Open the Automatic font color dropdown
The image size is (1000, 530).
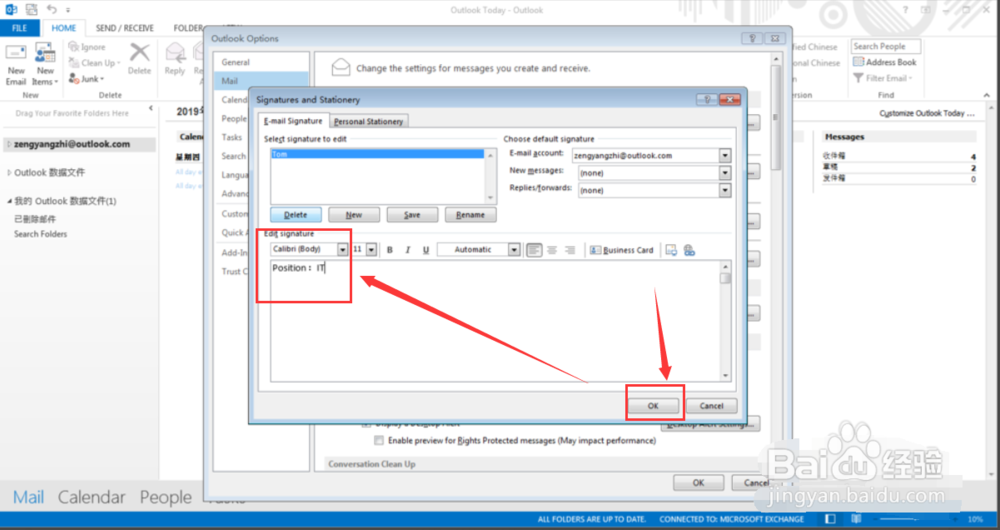(x=514, y=249)
